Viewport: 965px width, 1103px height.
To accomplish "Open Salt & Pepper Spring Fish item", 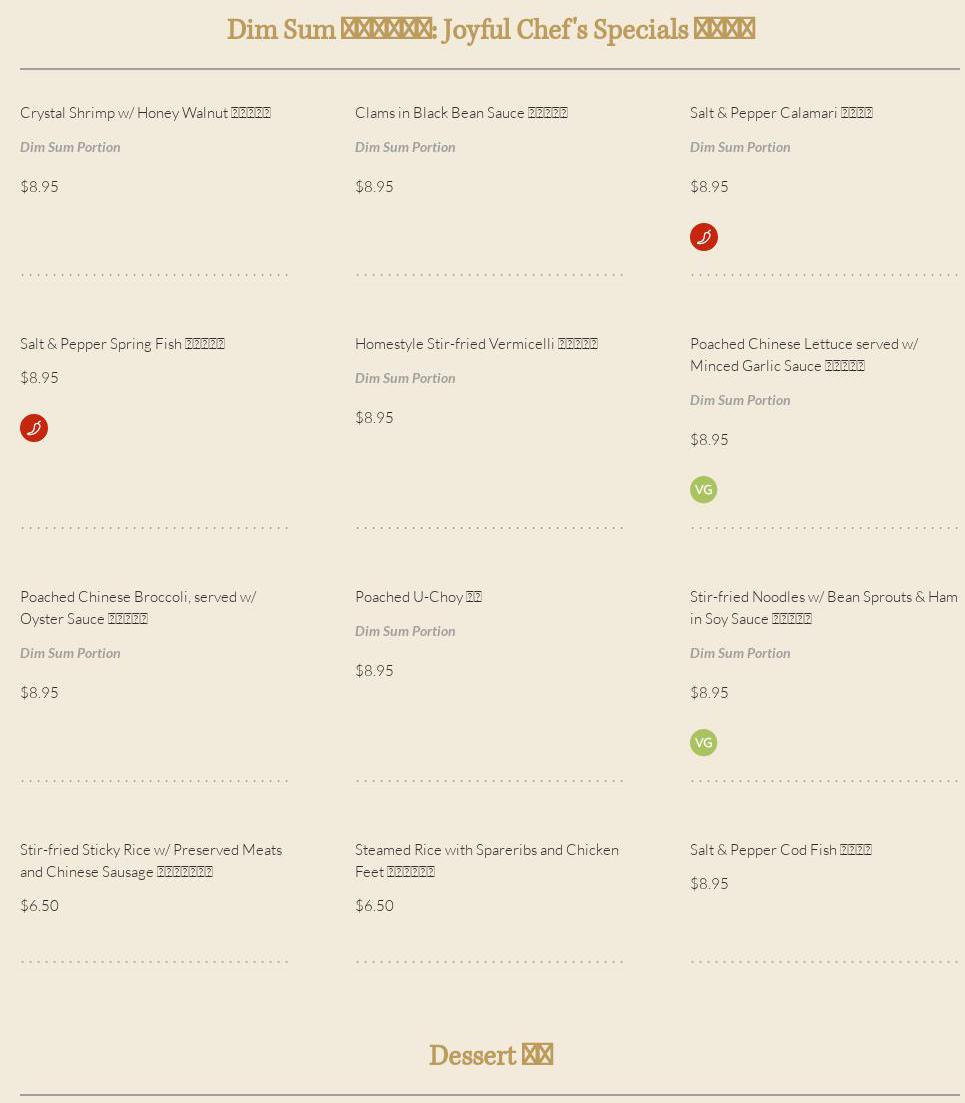I will (x=122, y=344).
